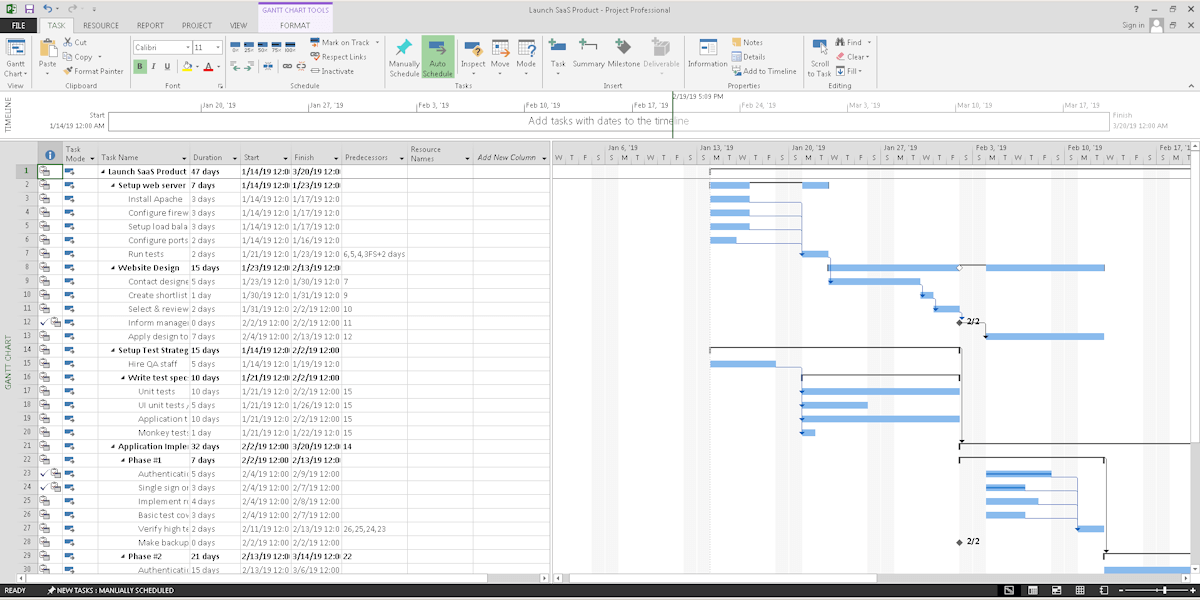Open the background fill color picker
1200x600 pixels.
190,67
